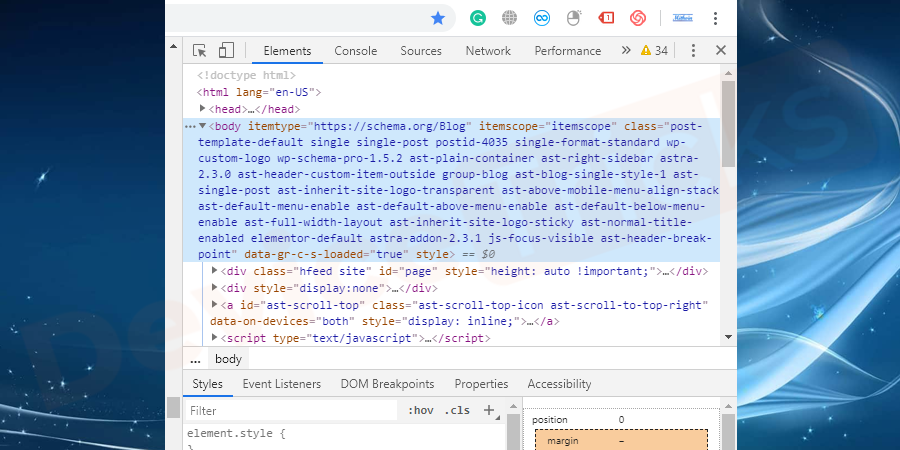Image resolution: width=900 pixels, height=450 pixels.
Task: Switch to the Elements tab
Action: (x=287, y=51)
